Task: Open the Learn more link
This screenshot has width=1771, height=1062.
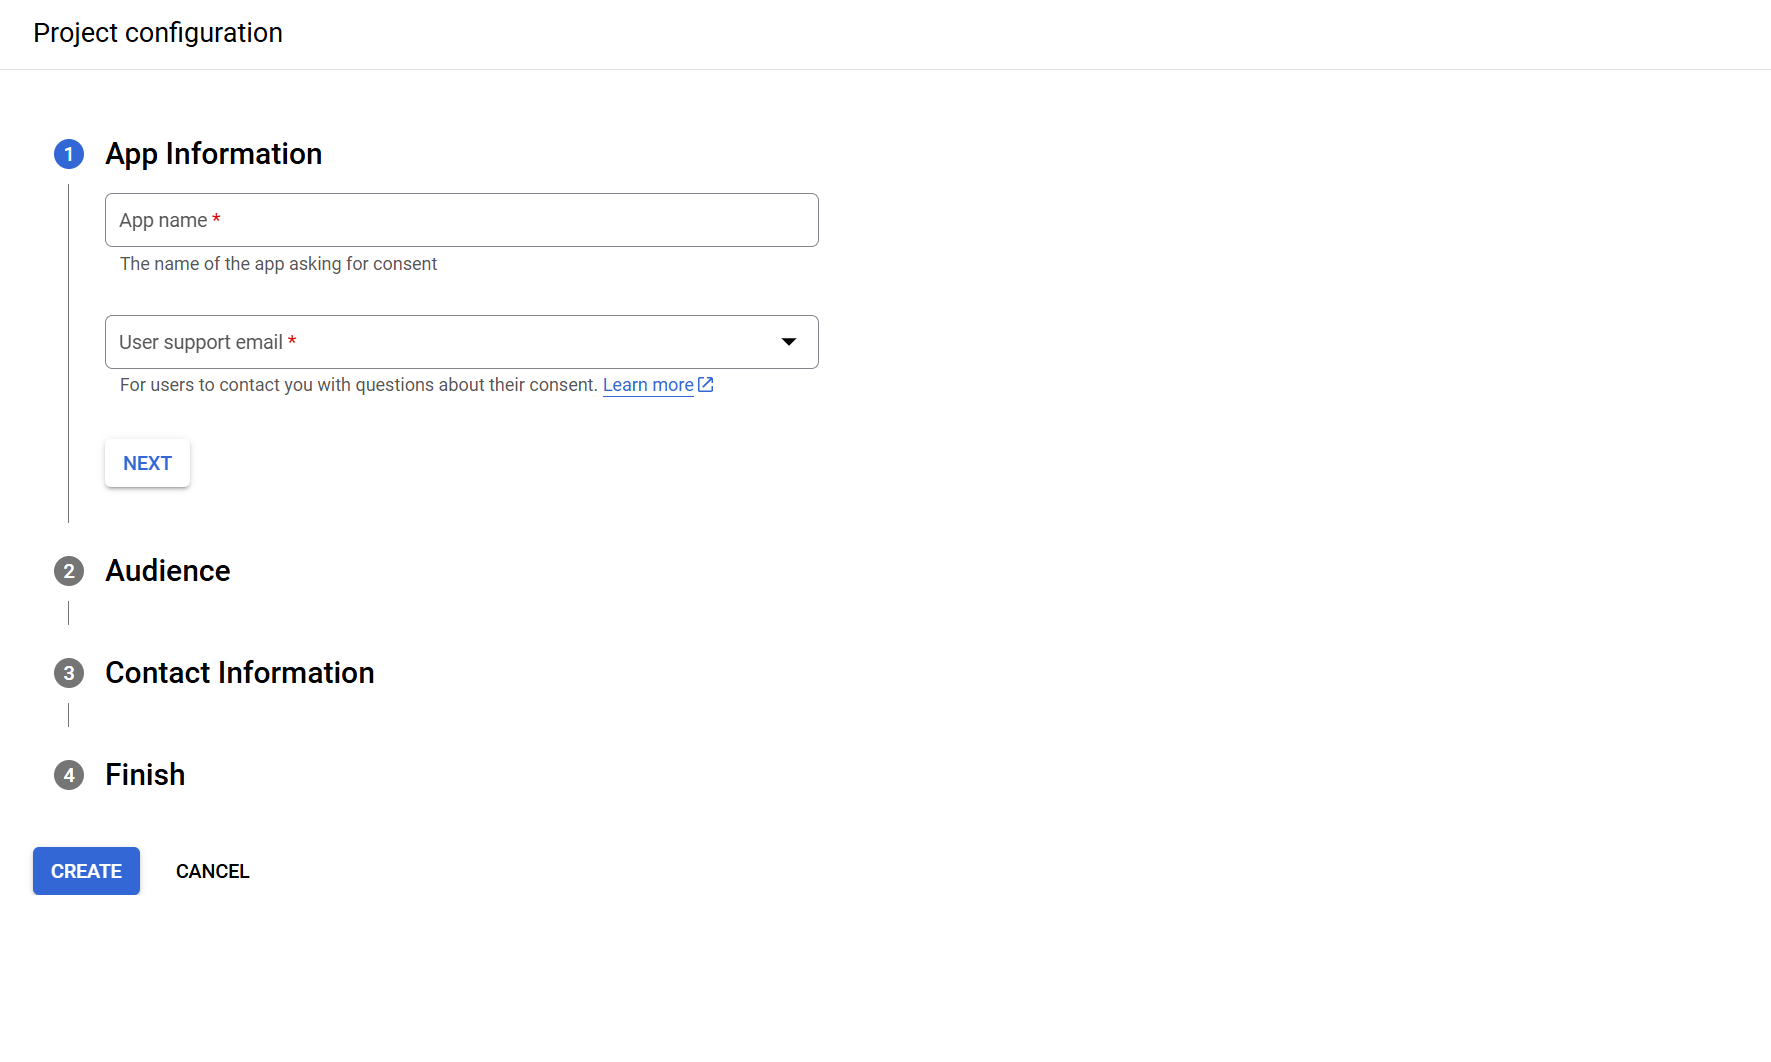Action: [x=647, y=384]
